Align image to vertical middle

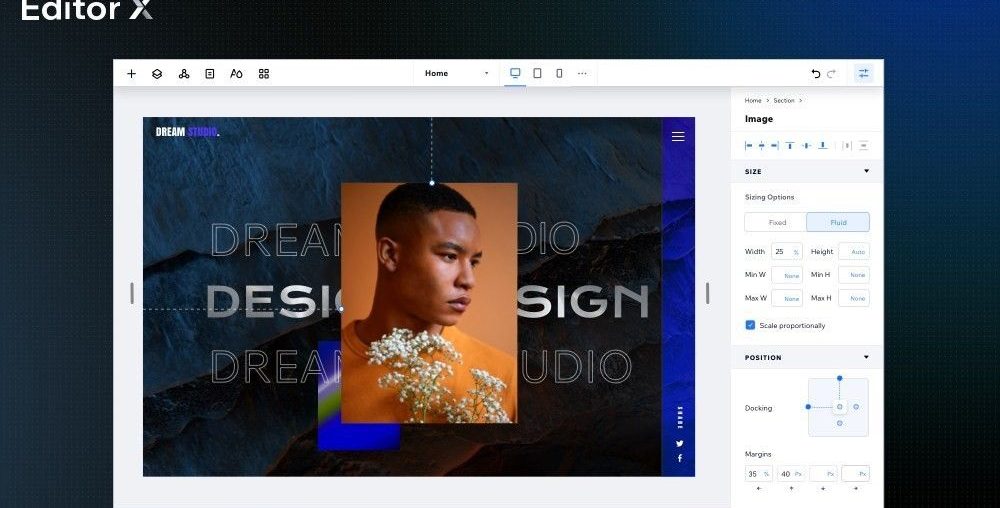806,146
